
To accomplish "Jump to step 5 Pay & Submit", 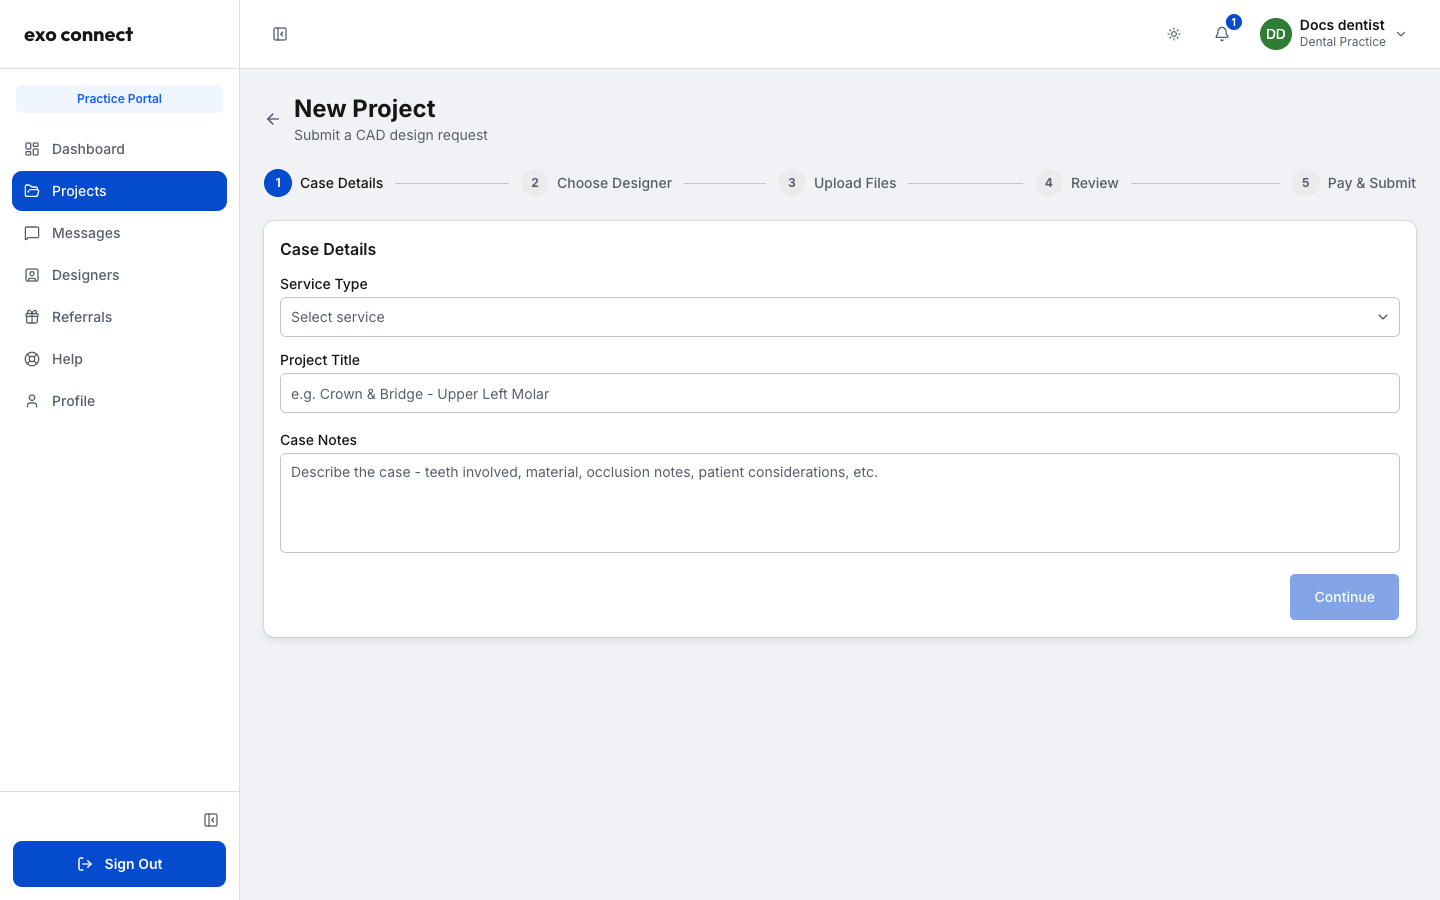I will tap(1354, 183).
